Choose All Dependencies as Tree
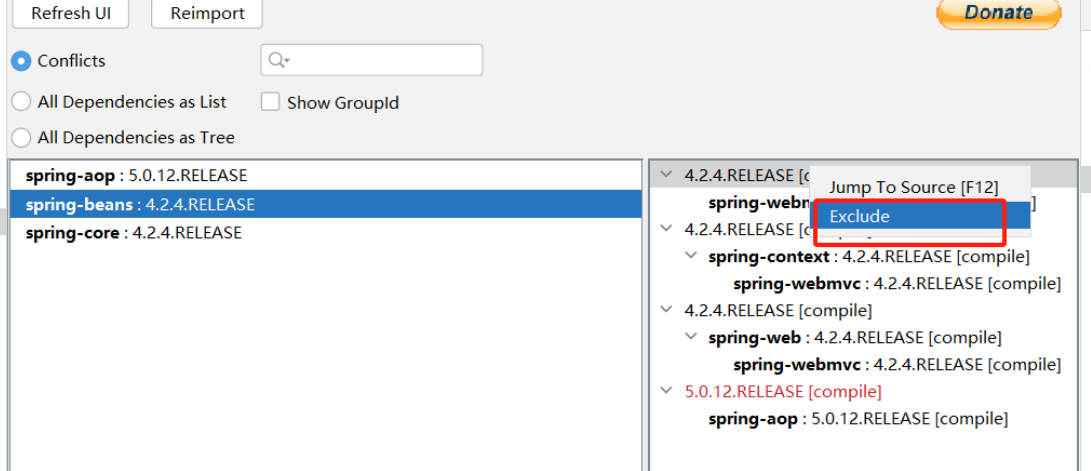This screenshot has height=471, width=1091. point(21,138)
